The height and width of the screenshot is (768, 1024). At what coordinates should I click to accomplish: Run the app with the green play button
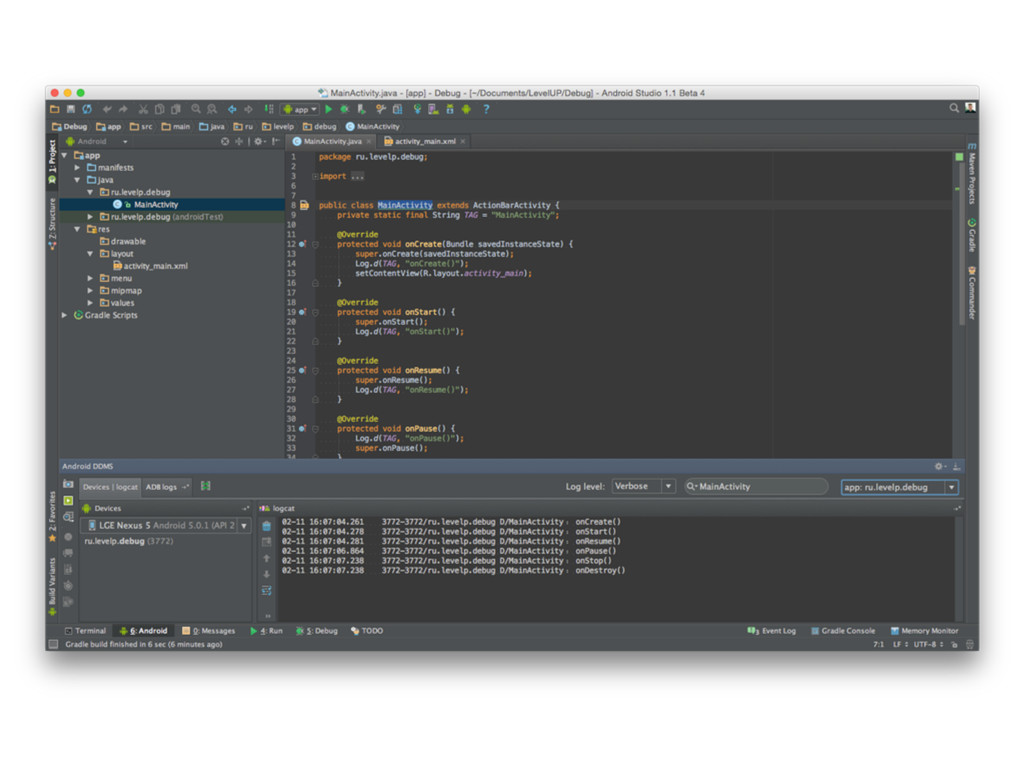[328, 109]
